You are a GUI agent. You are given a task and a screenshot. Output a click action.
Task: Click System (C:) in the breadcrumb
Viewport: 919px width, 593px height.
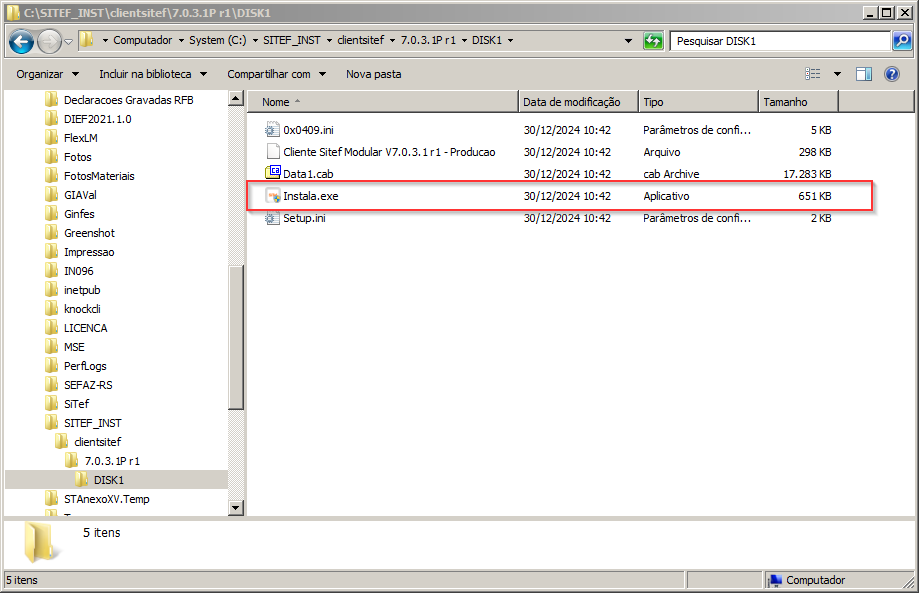[217, 40]
